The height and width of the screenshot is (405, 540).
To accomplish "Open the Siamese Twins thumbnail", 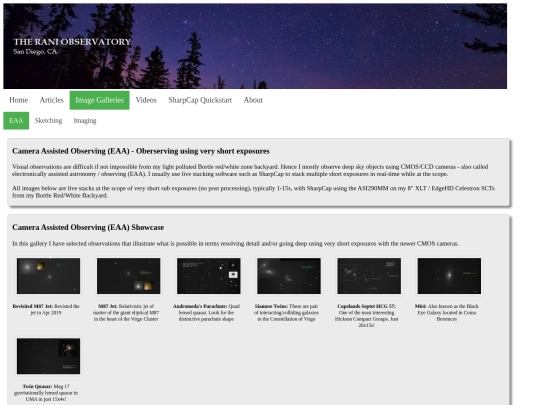I will click(x=289, y=276).
